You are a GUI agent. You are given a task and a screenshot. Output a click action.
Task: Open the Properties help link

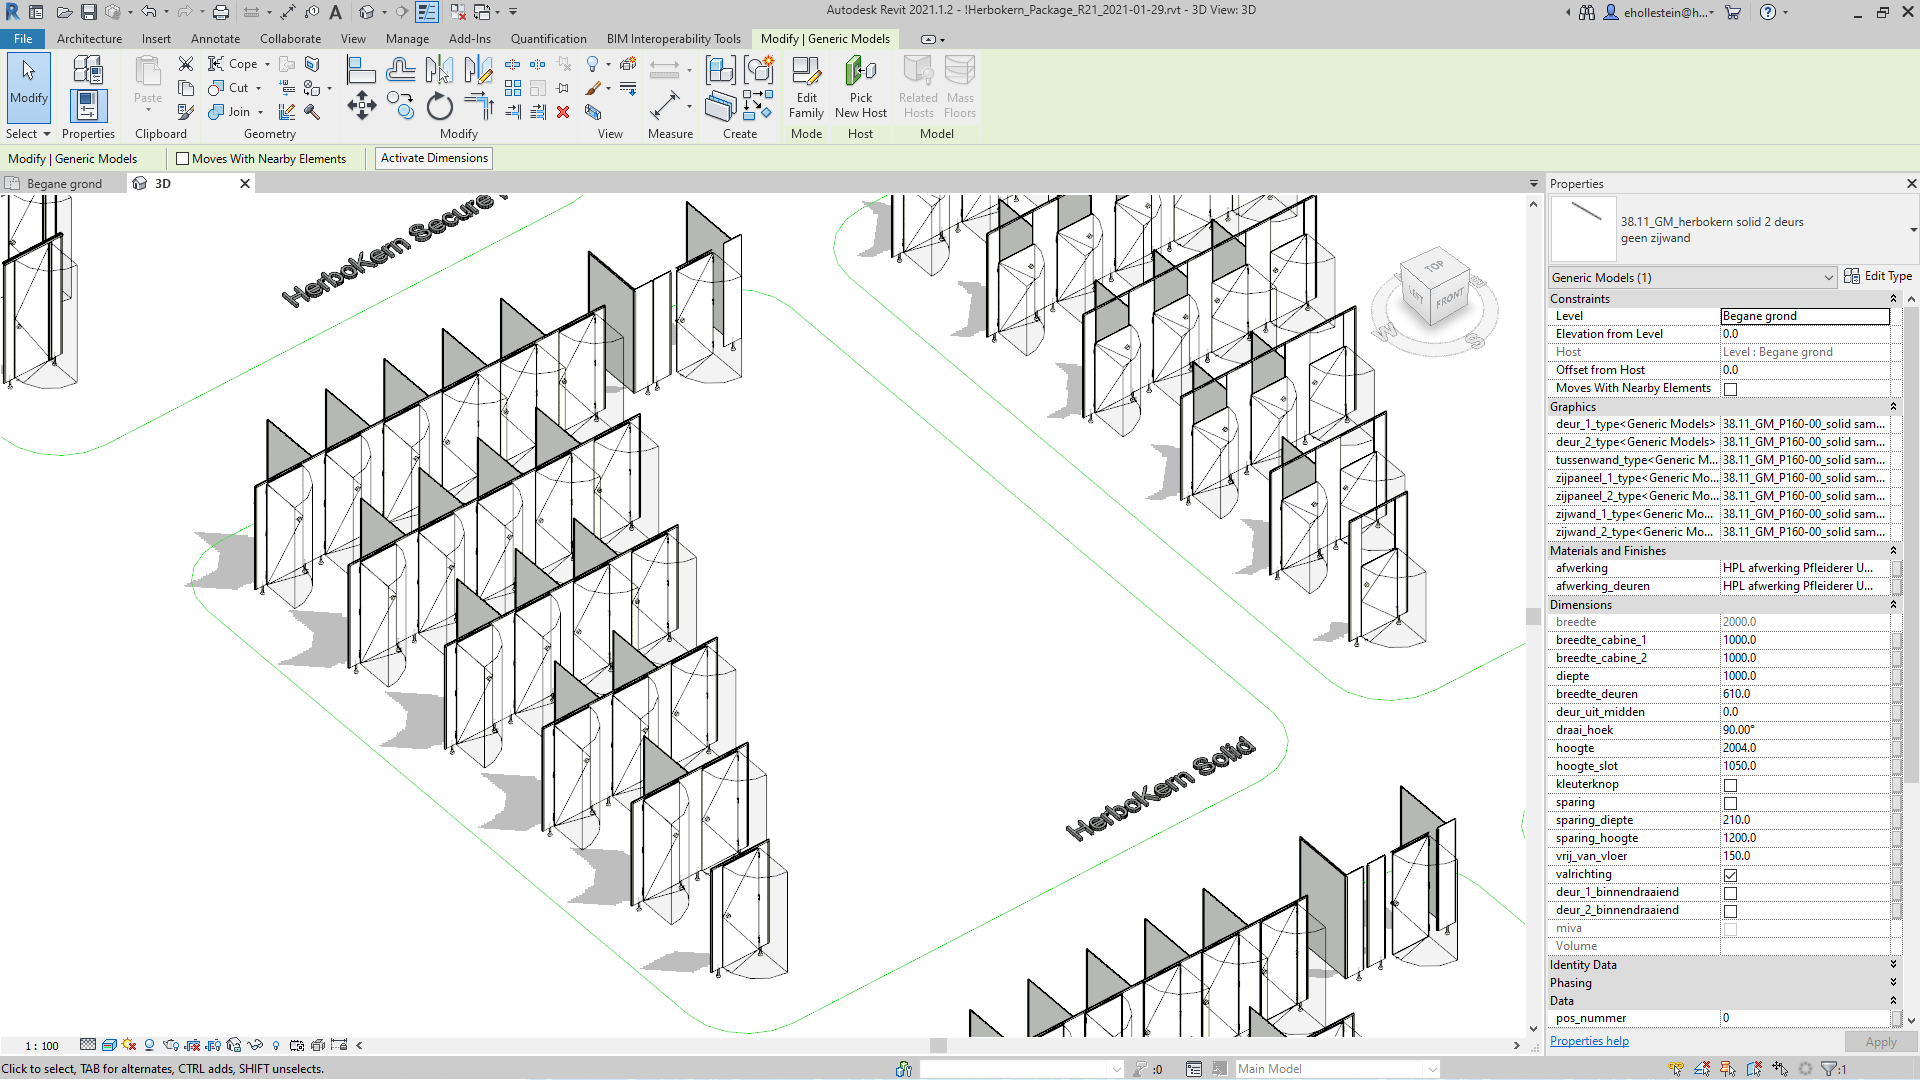point(1589,1041)
